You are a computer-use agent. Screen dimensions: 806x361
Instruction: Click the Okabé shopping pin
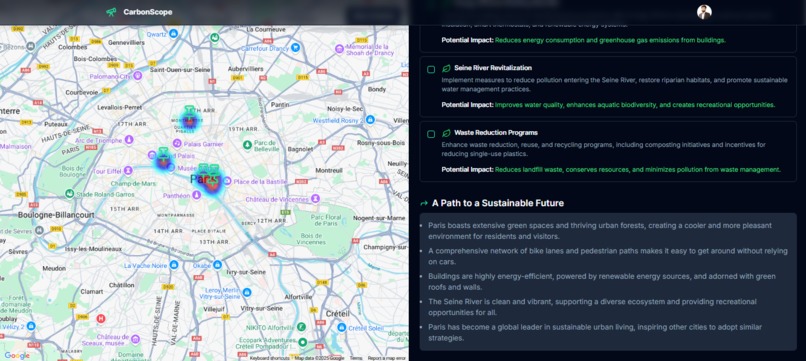point(217,265)
